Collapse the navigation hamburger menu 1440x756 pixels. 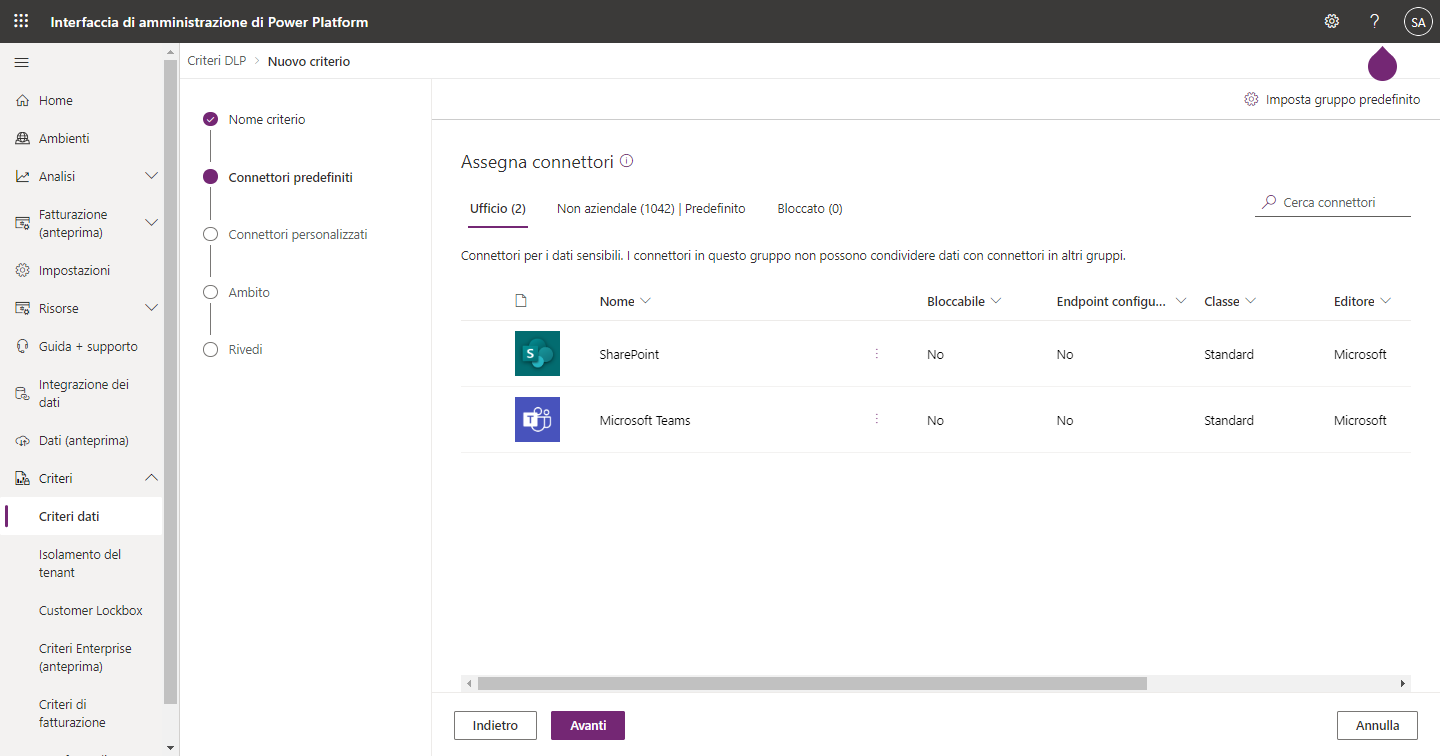point(21,63)
